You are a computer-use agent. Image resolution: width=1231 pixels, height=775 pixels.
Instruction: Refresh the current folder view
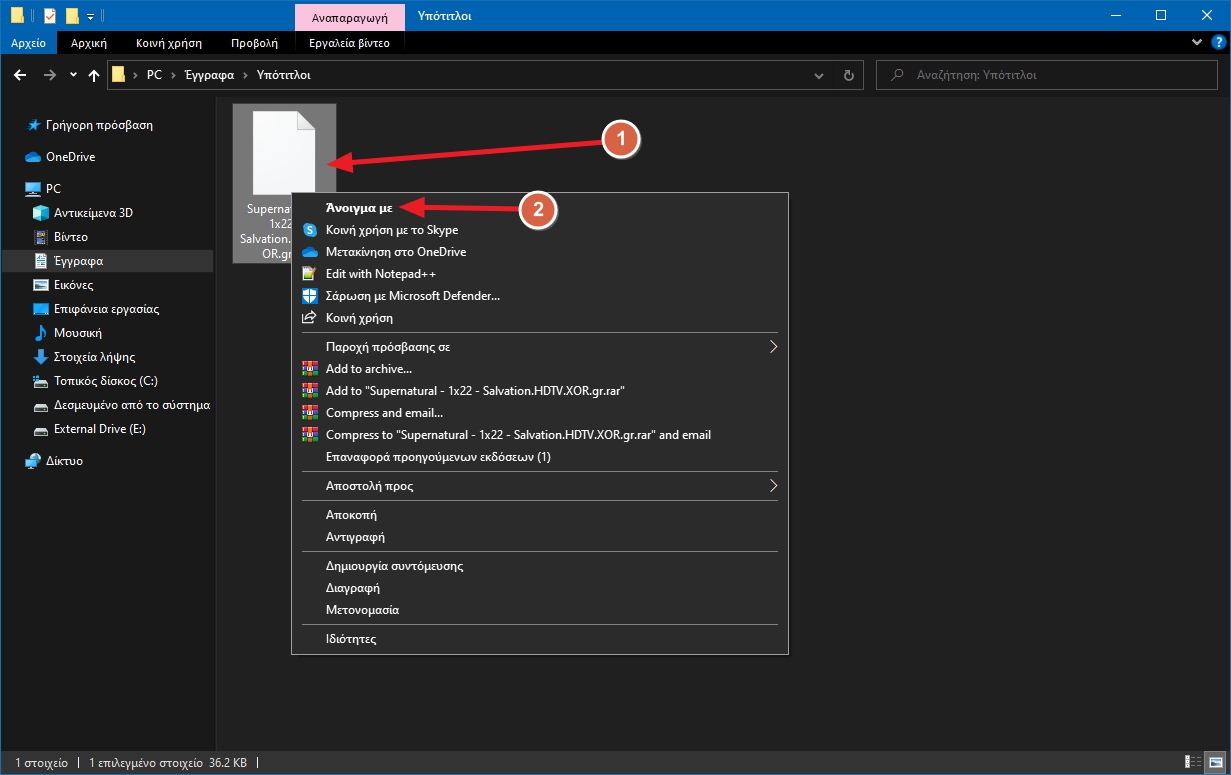(x=848, y=75)
